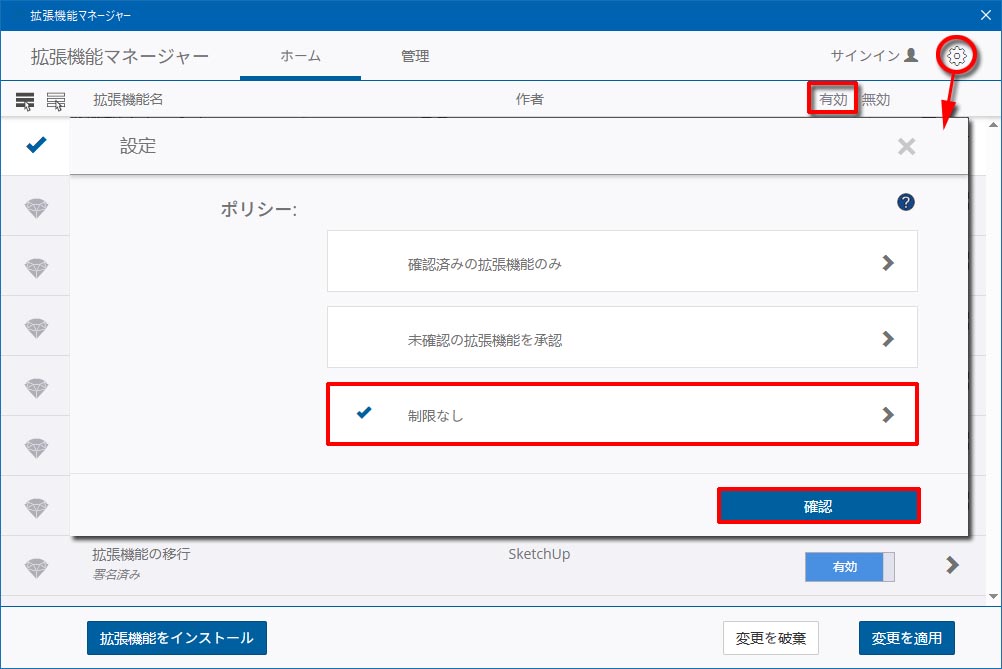Click the 変更を適用 button
The image size is (1002, 669).
907,637
